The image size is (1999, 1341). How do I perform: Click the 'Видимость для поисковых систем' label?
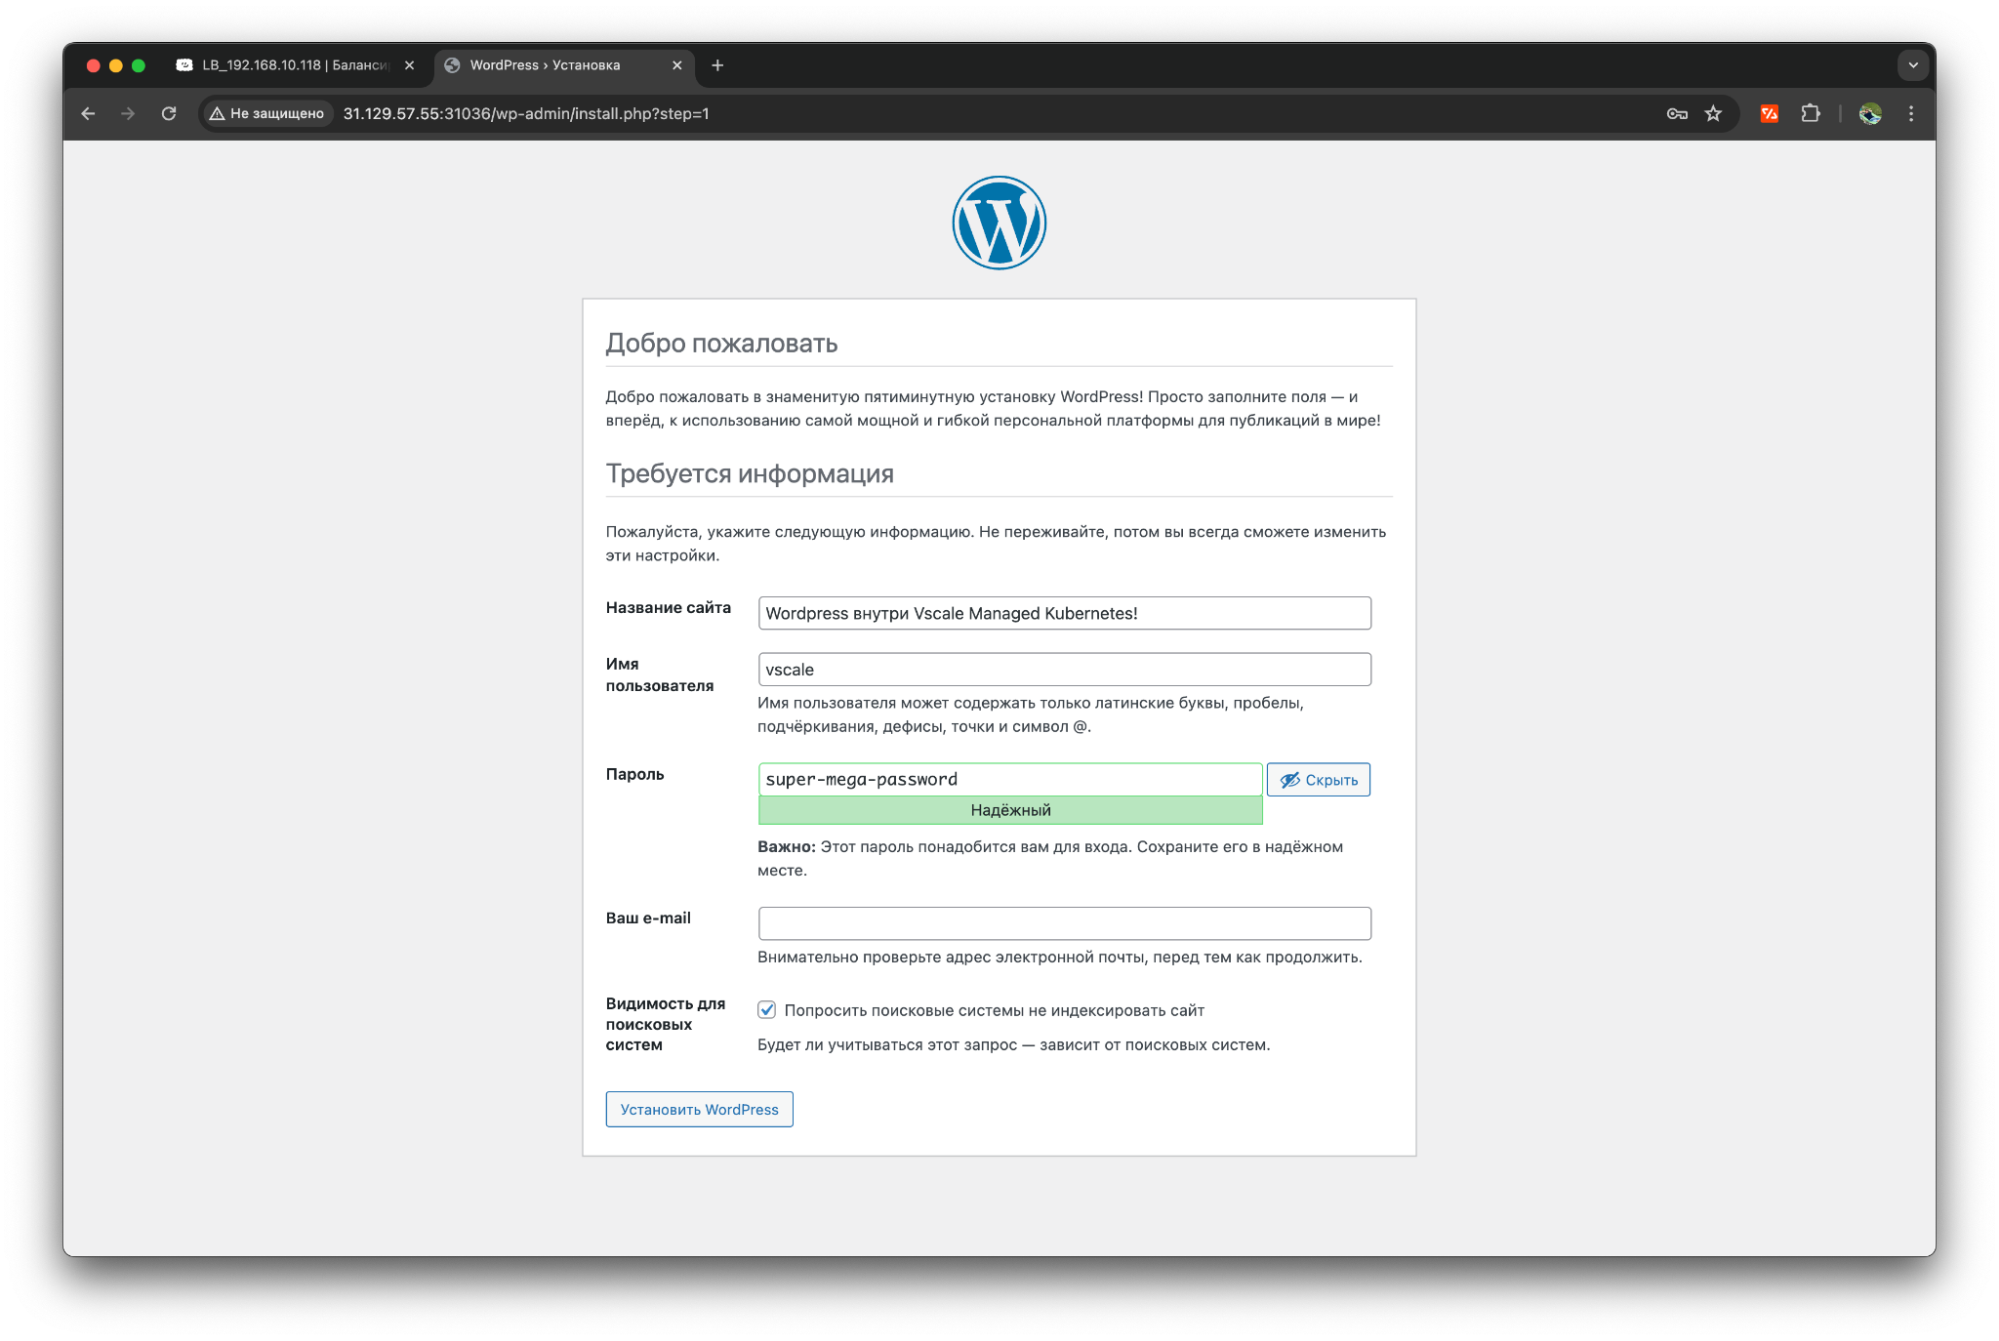coord(665,1024)
